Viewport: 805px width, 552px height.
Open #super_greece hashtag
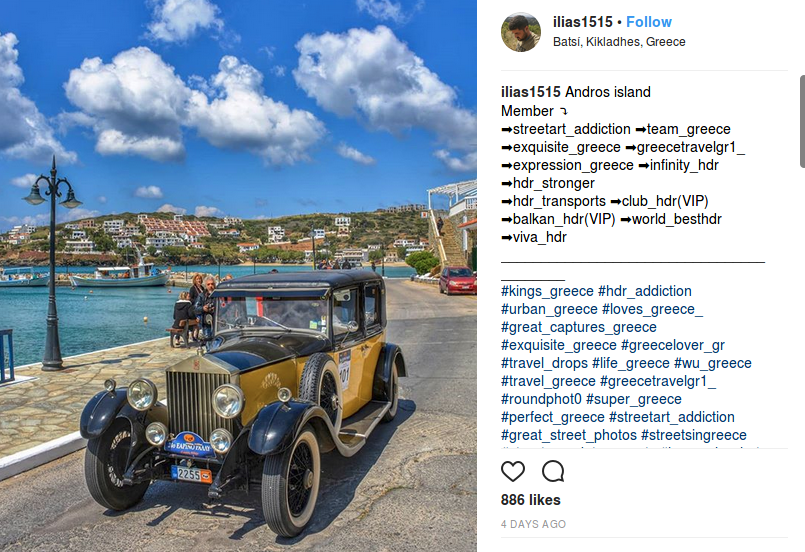point(634,399)
